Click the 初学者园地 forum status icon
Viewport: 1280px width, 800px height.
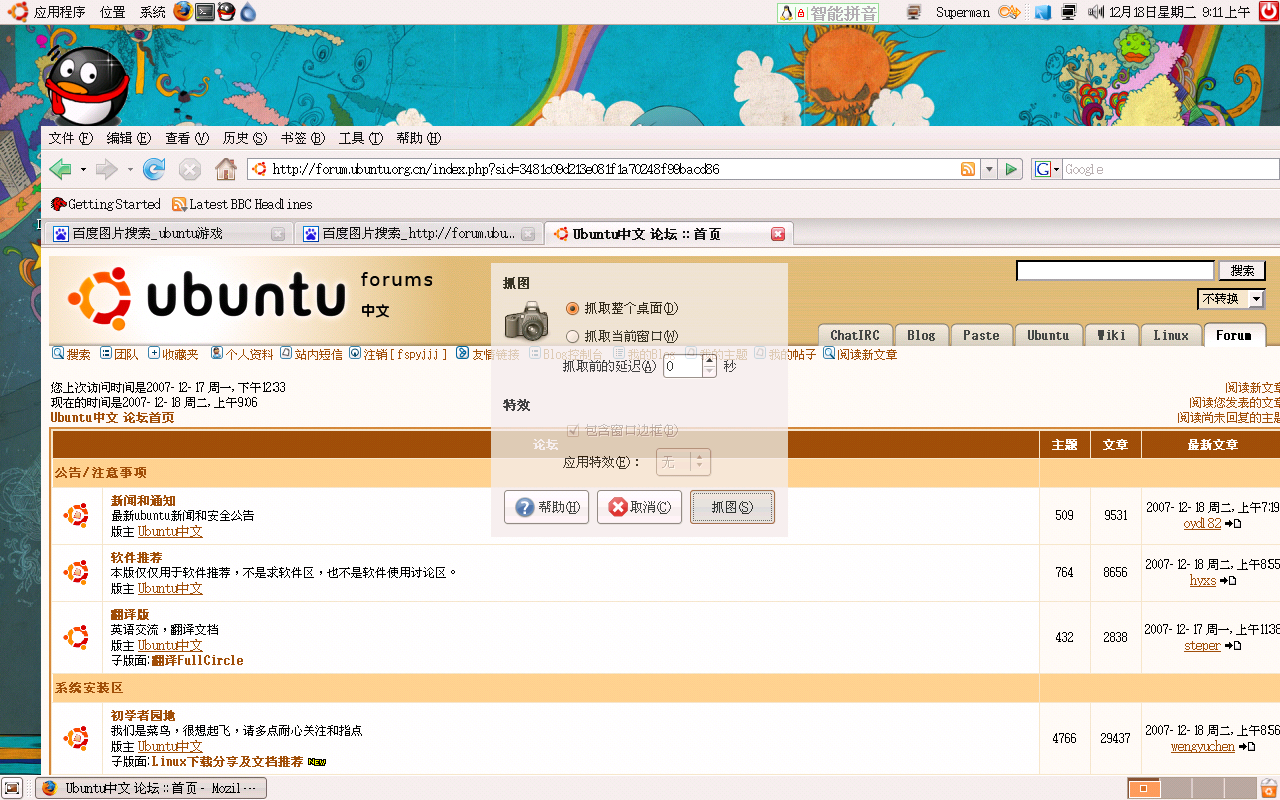[76, 738]
